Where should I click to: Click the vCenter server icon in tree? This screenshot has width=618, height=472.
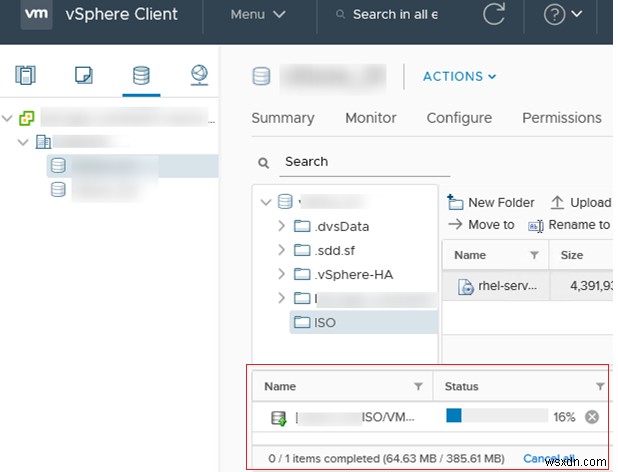point(27,118)
